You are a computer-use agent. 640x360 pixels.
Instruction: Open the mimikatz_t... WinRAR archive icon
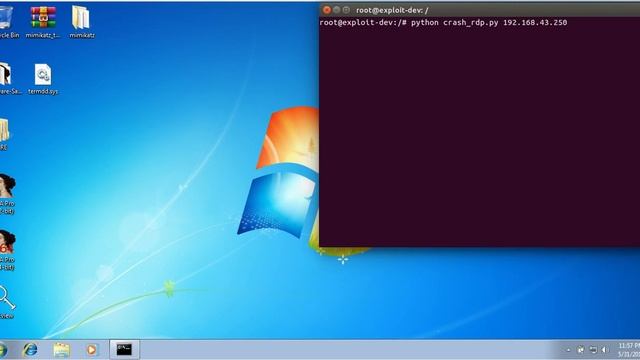(43, 21)
